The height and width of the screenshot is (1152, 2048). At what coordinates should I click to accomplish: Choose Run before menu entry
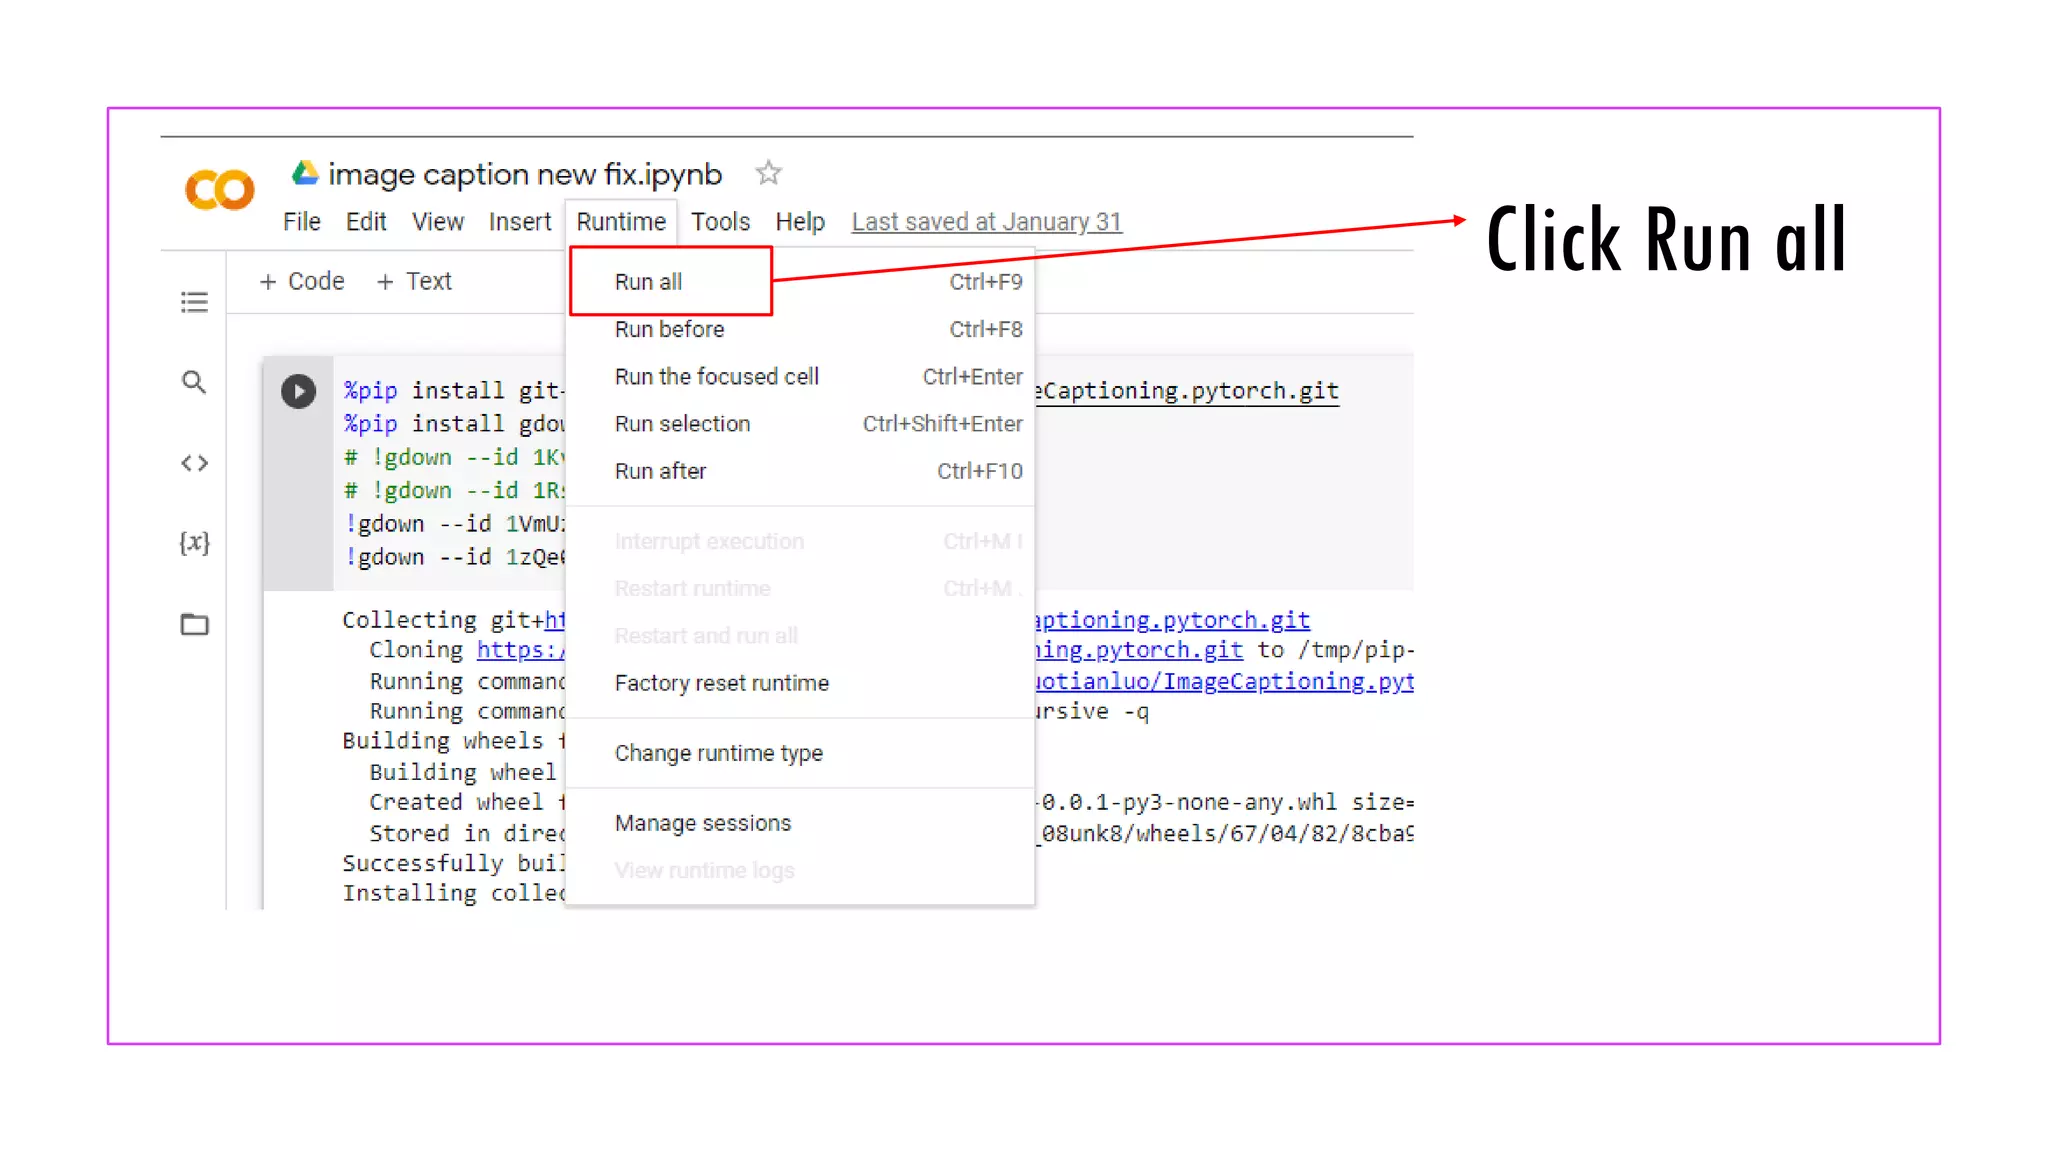669,329
